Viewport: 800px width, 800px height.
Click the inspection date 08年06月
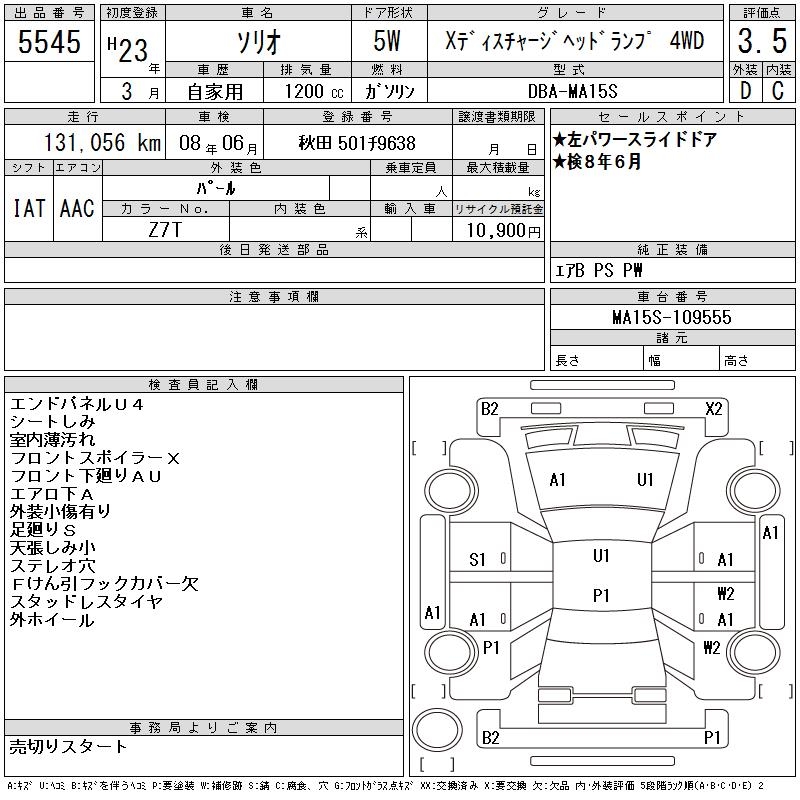click(x=218, y=143)
